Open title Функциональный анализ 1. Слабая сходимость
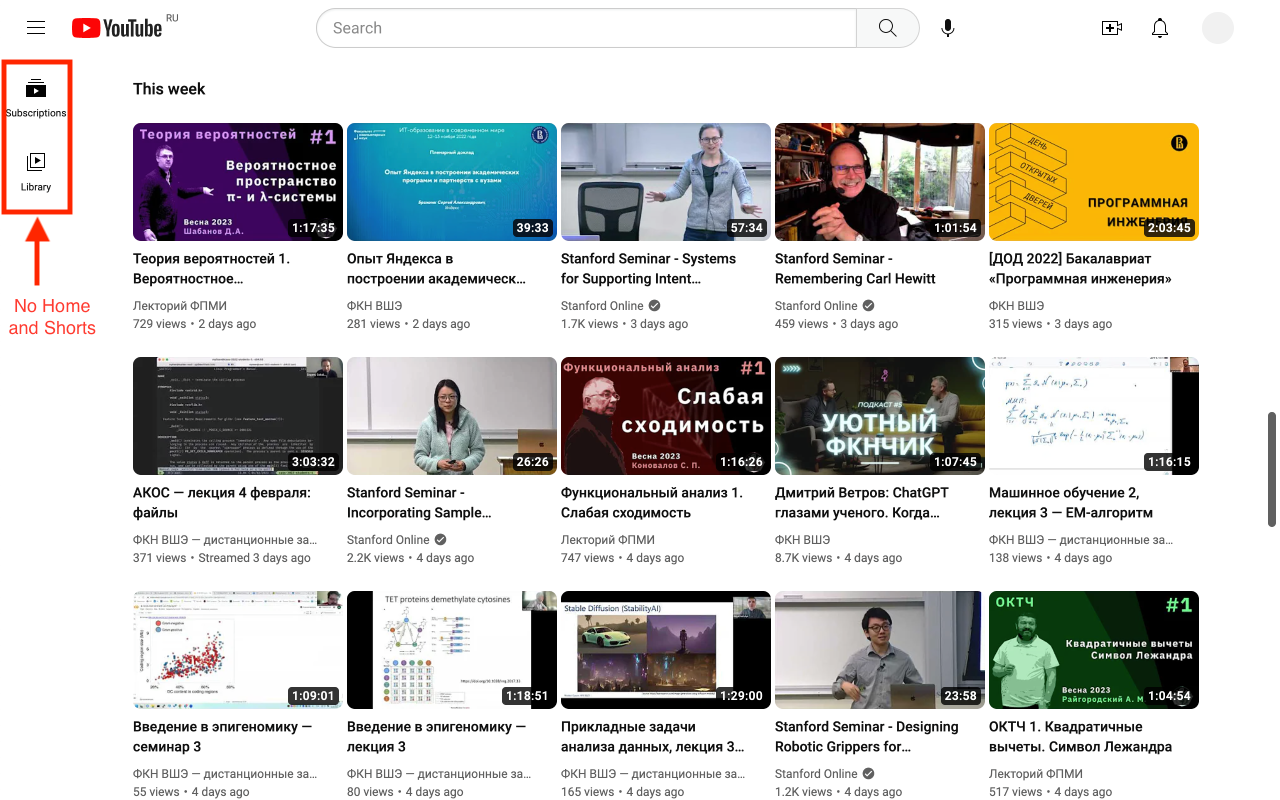Screen dimensions: 1280x800 tap(652, 502)
